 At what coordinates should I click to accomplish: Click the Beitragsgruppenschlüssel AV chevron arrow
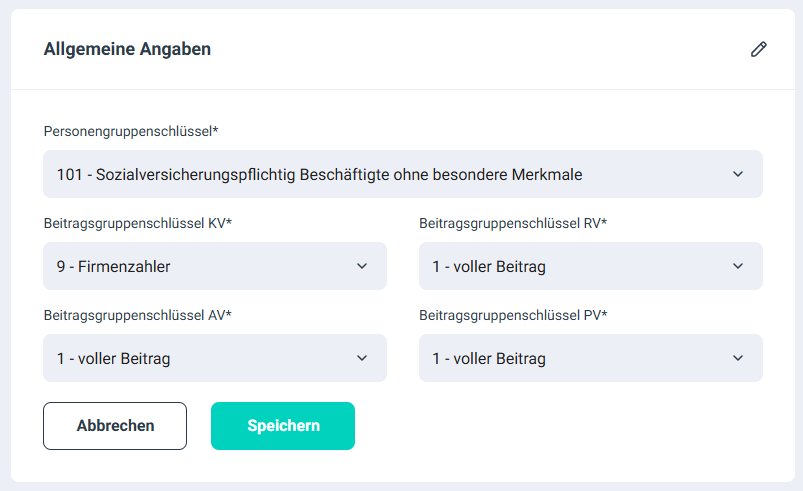[362, 358]
